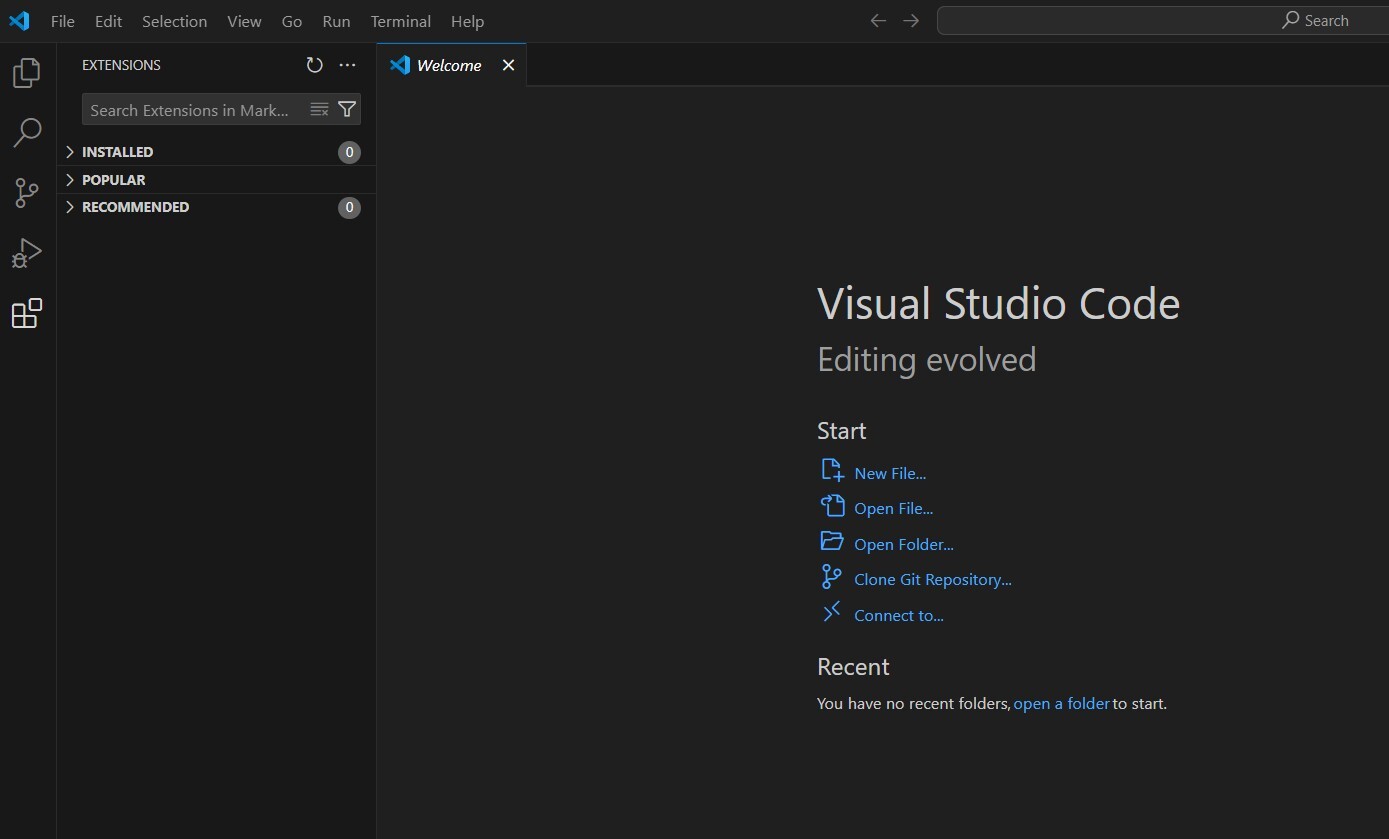Open the filter extensions funnel menu
Viewport: 1389px width, 839px height.
pos(347,109)
